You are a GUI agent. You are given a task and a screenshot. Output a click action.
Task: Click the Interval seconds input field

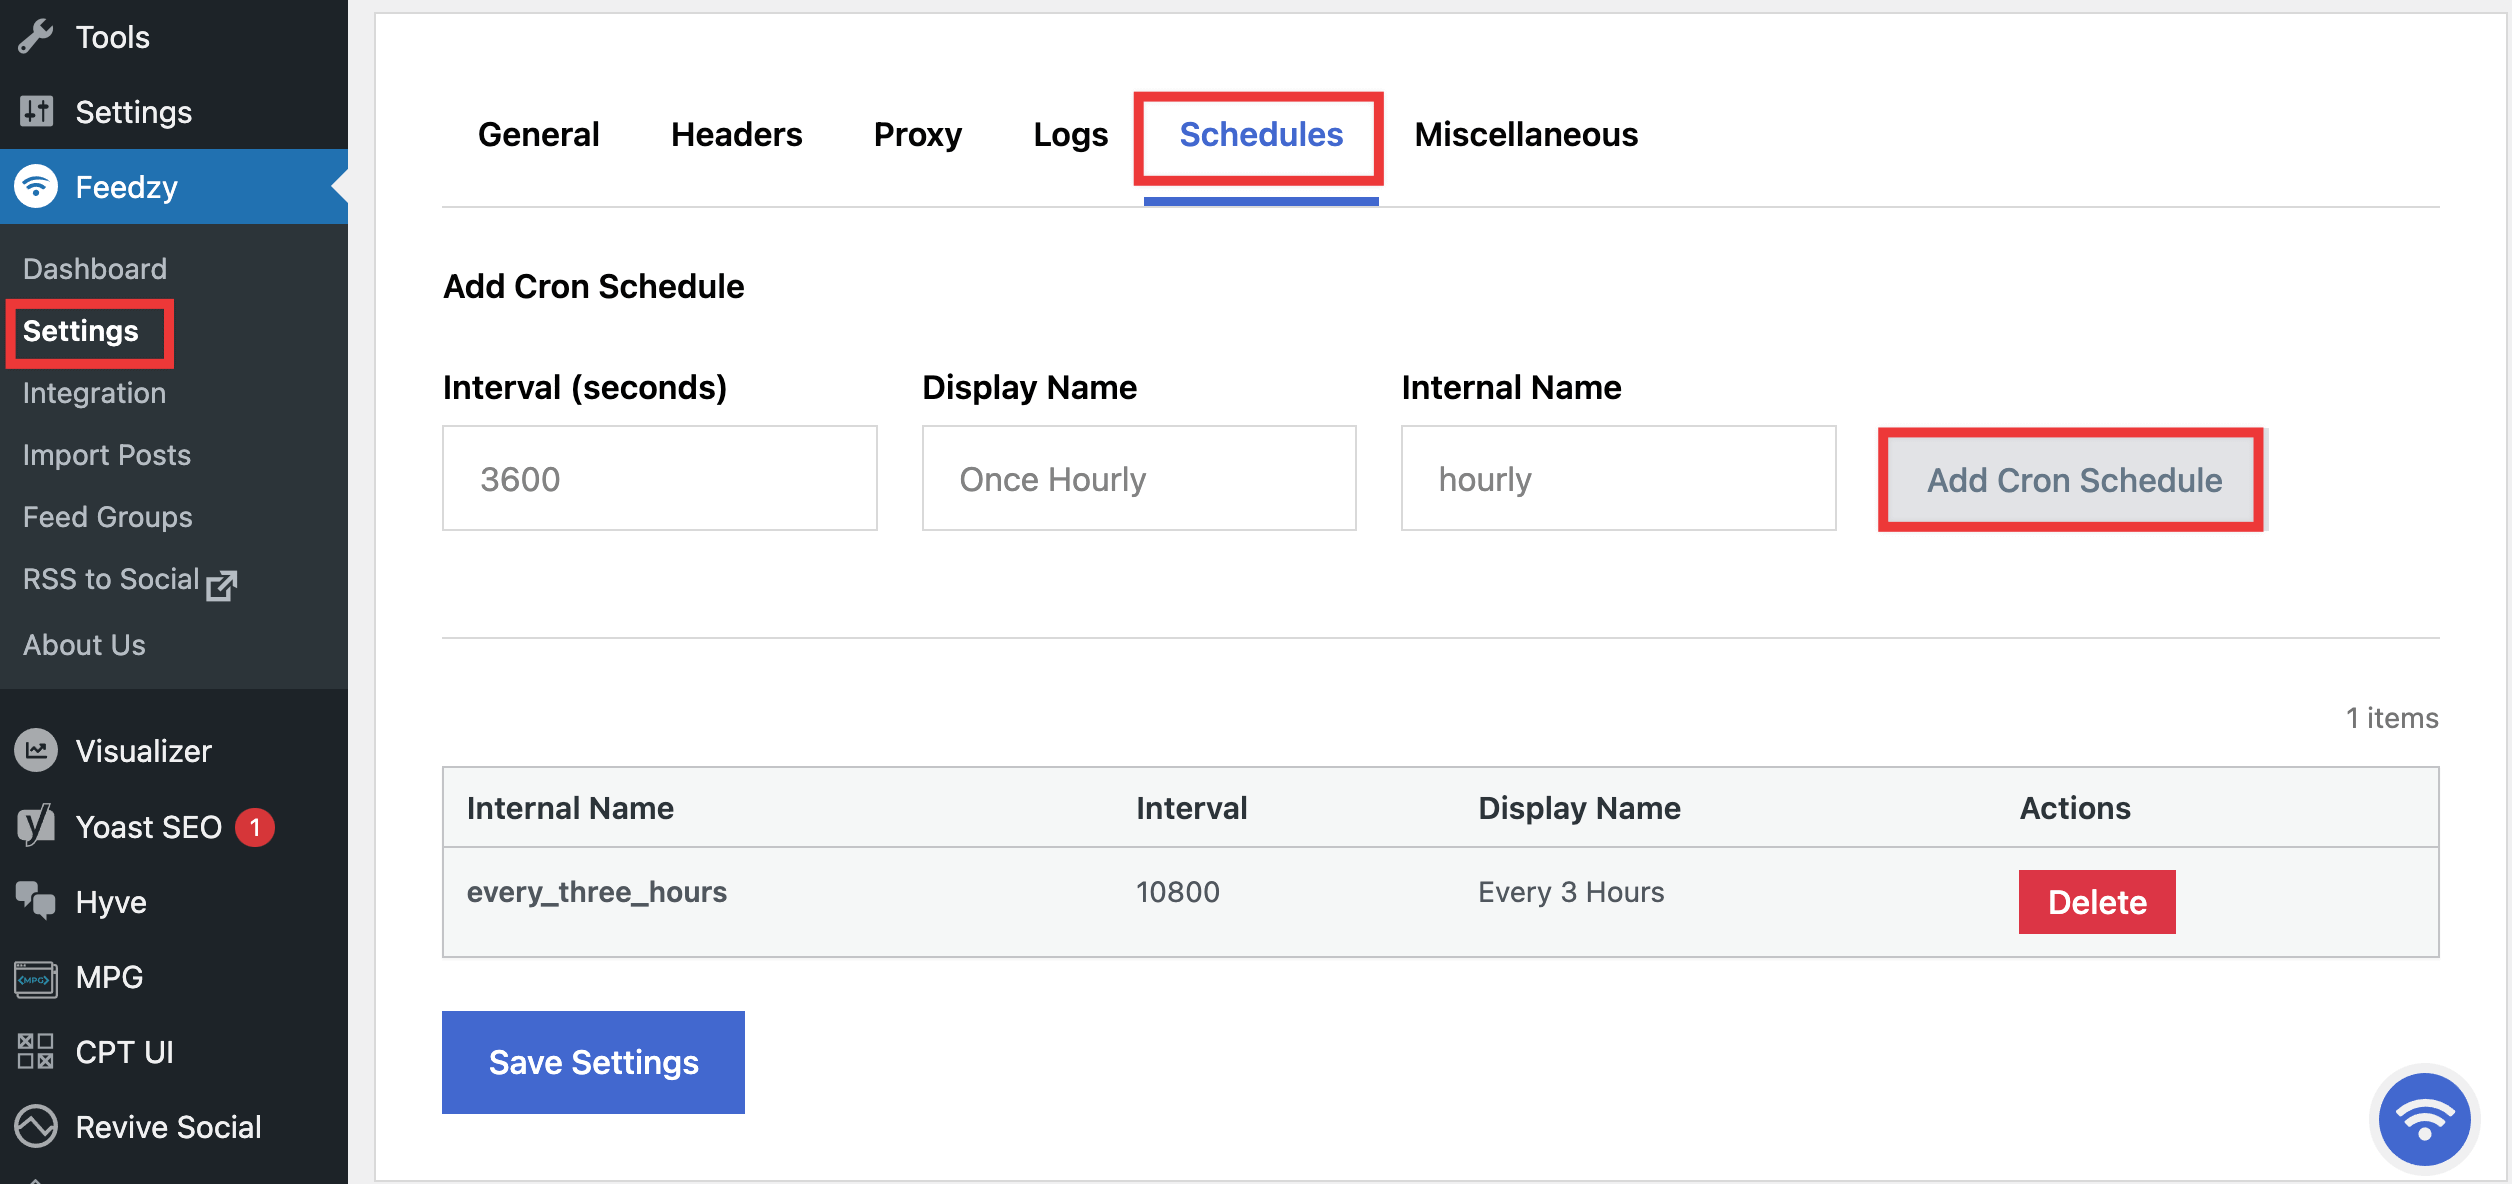click(659, 479)
